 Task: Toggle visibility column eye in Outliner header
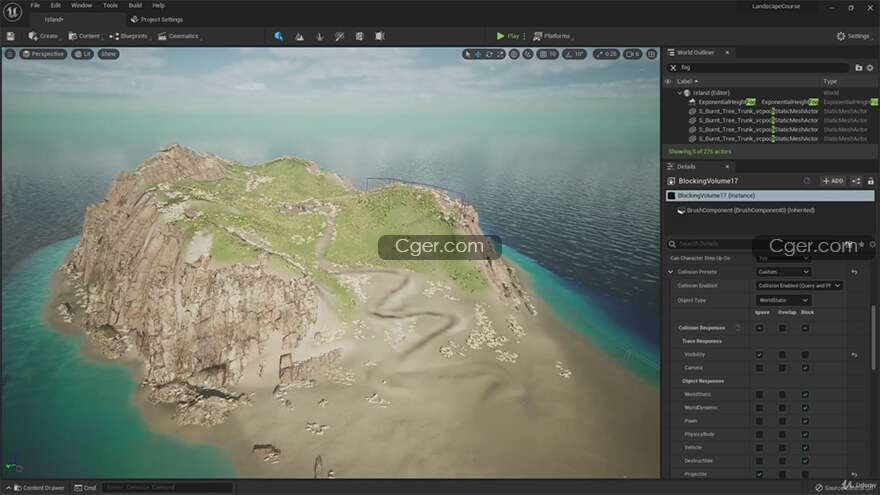[x=668, y=81]
